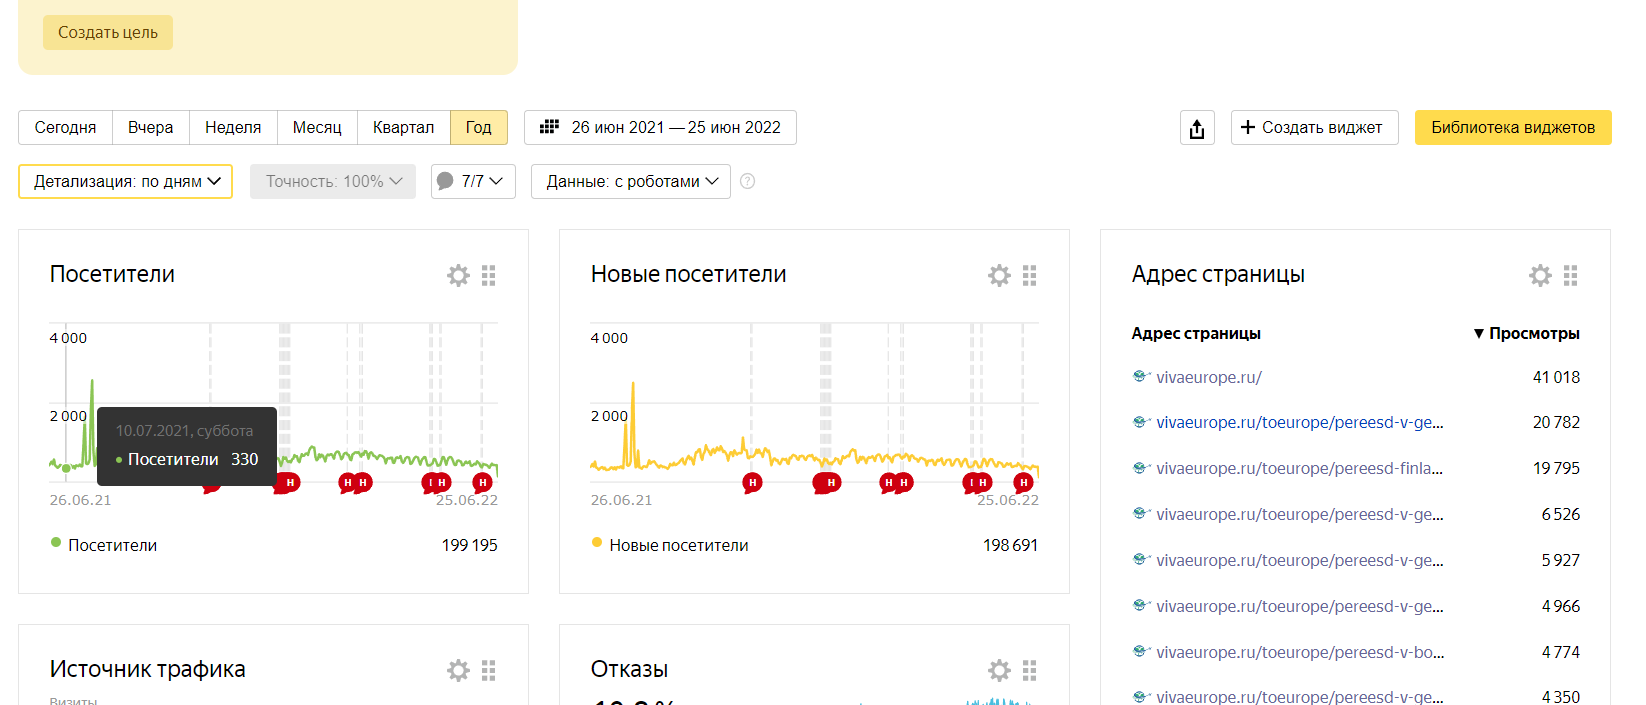Open date range 26 июн 2021 — 25 июн 2022
Image resolution: width=1646 pixels, height=705 pixels.
pos(660,128)
